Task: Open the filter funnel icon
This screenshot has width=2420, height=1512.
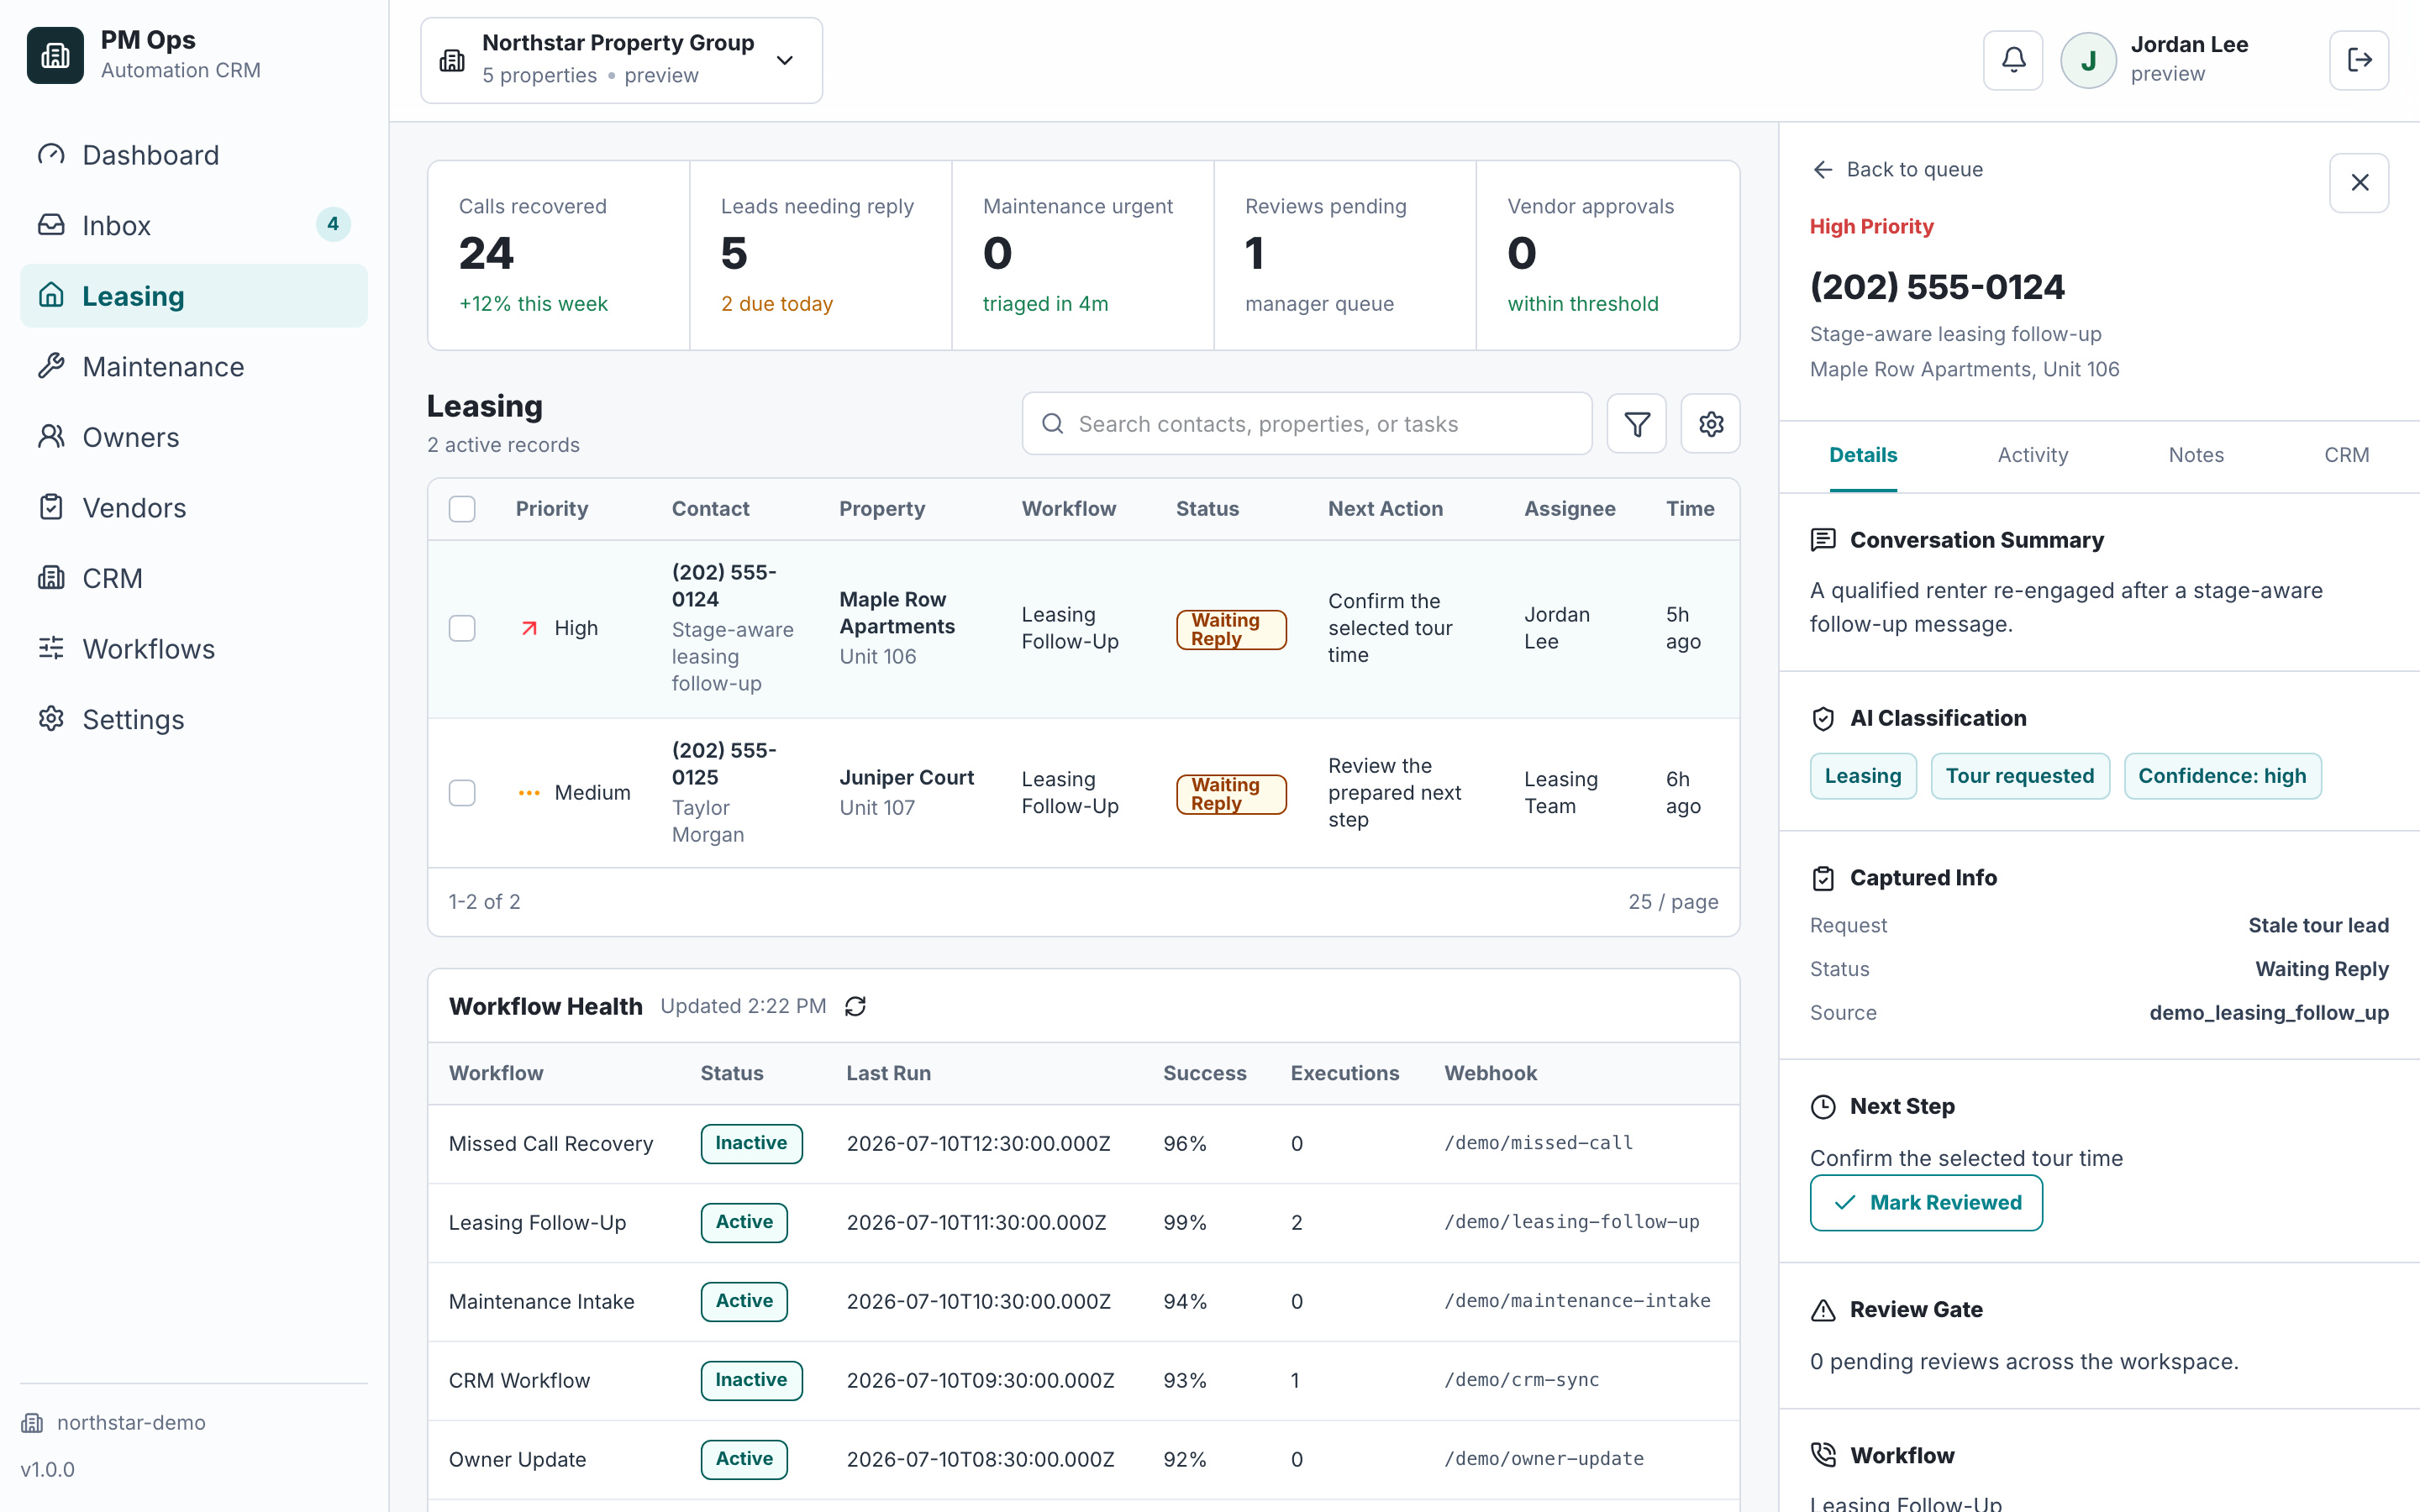Action: [x=1636, y=424]
